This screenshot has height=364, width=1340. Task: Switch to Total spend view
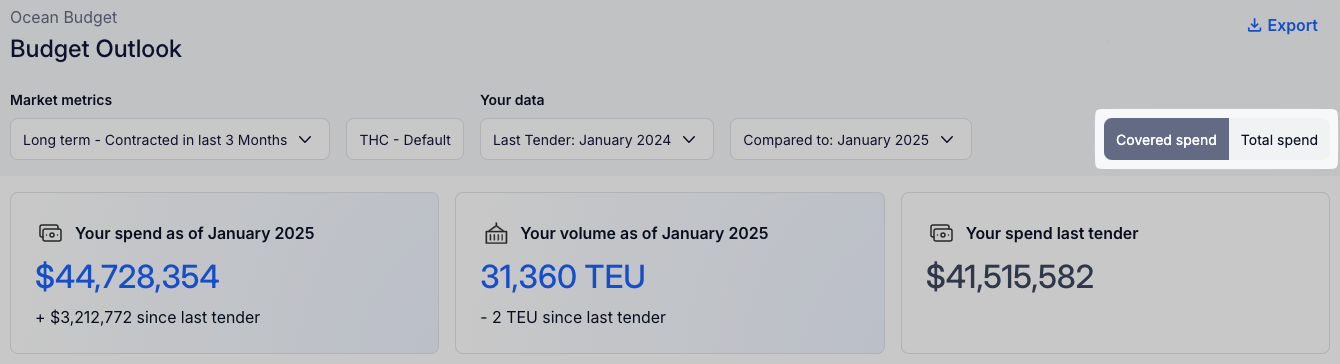[x=1279, y=140]
